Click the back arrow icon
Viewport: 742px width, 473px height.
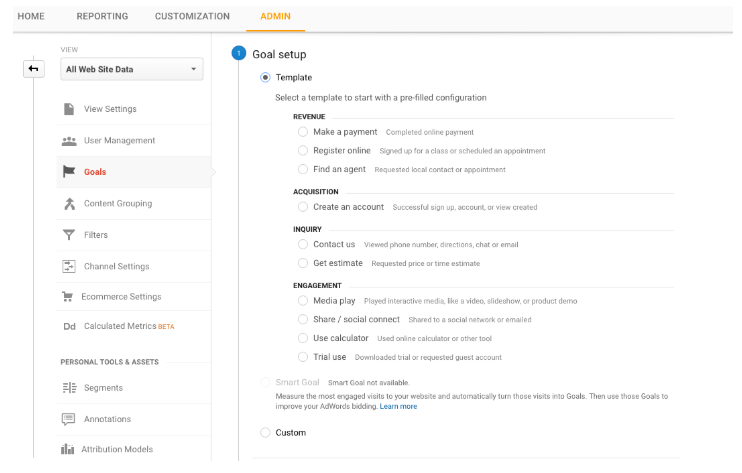click(x=34, y=69)
